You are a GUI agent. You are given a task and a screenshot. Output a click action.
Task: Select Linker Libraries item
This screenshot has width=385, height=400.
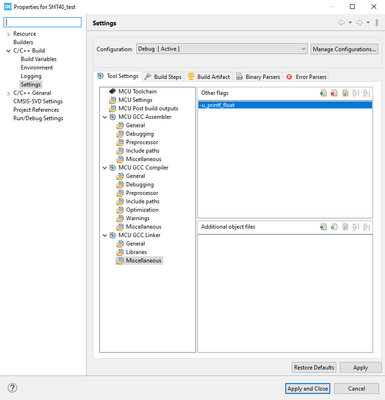(136, 252)
